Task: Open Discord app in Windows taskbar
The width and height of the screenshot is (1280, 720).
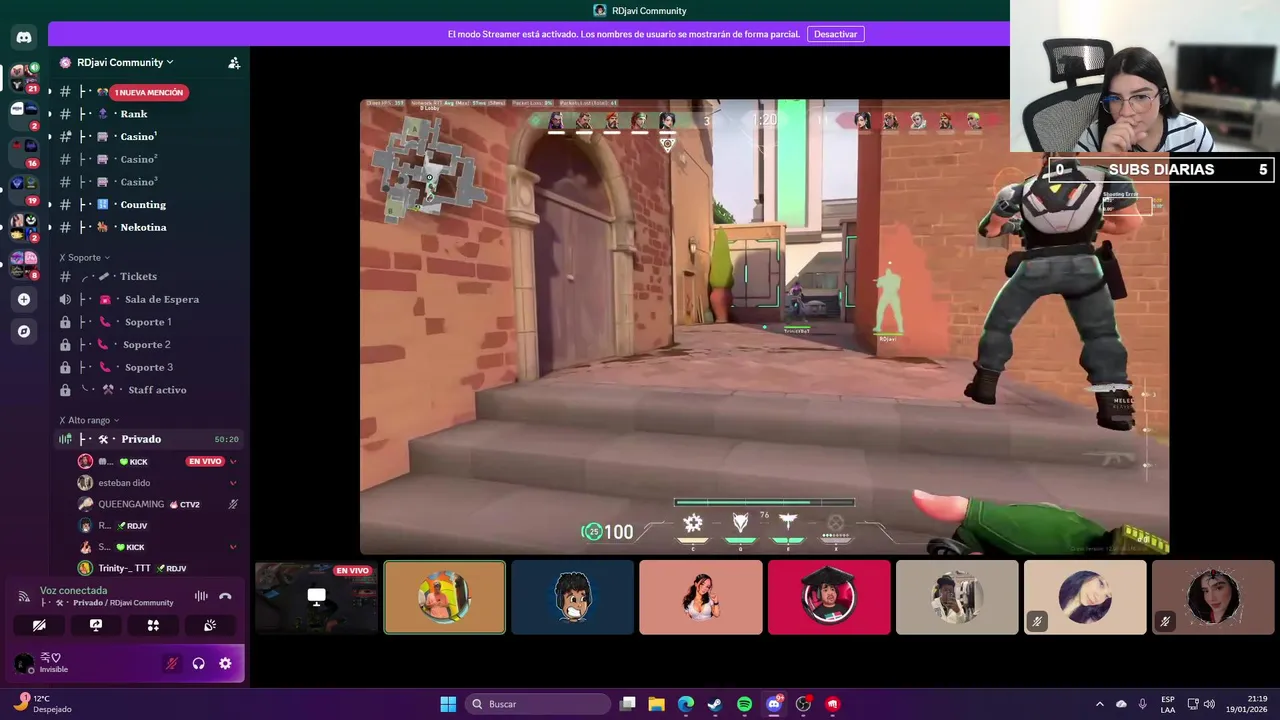Action: pos(774,704)
